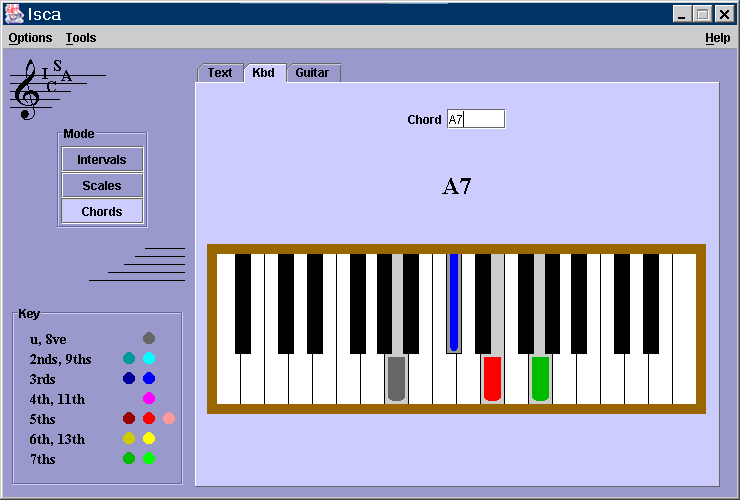Viewport: 740px width, 500px height.
Task: Open the Options menu
Action: 30,38
